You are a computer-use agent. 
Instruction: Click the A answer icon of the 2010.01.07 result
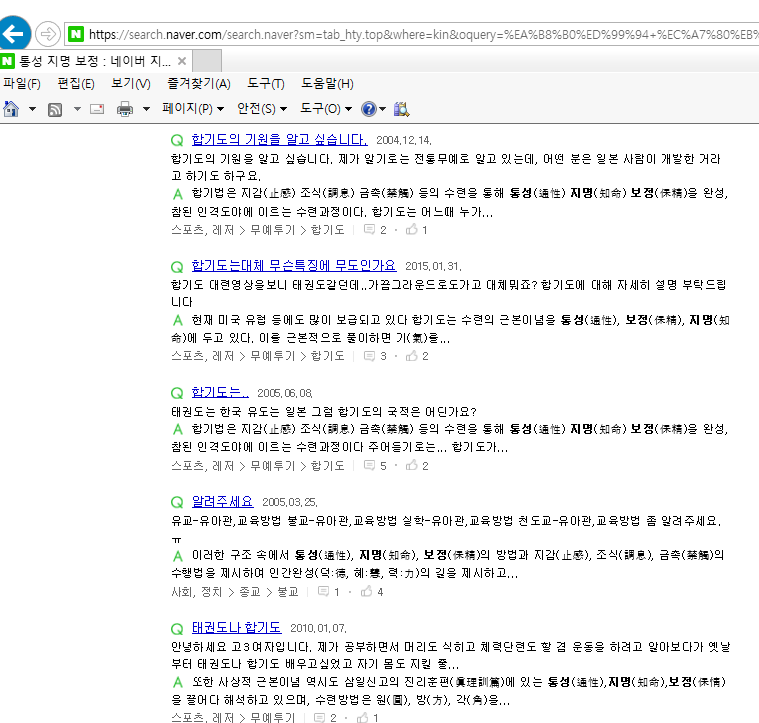(x=178, y=682)
